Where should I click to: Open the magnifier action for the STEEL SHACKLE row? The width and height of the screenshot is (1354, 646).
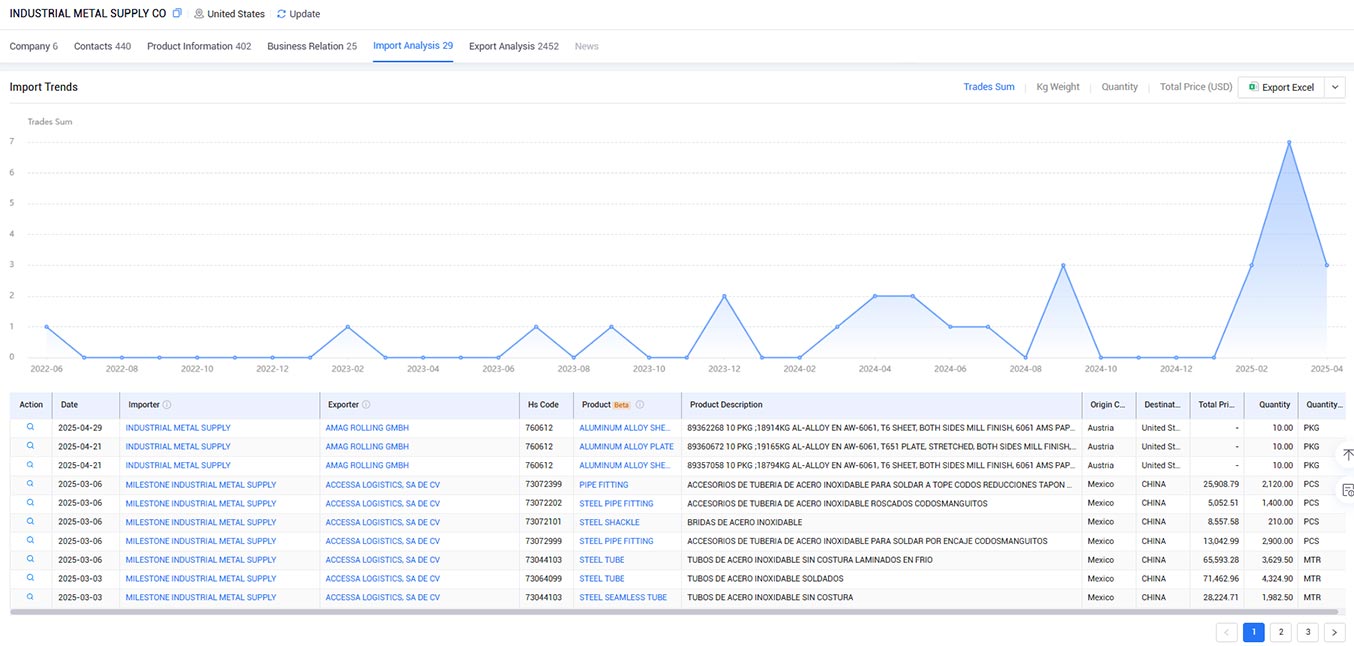(x=31, y=521)
